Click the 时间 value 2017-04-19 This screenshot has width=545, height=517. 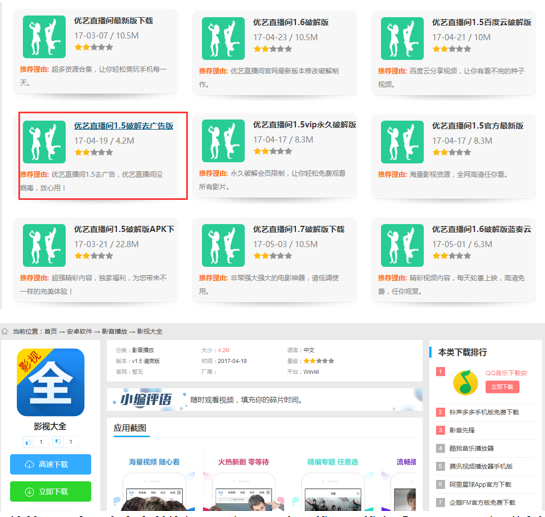pyautogui.click(x=232, y=361)
